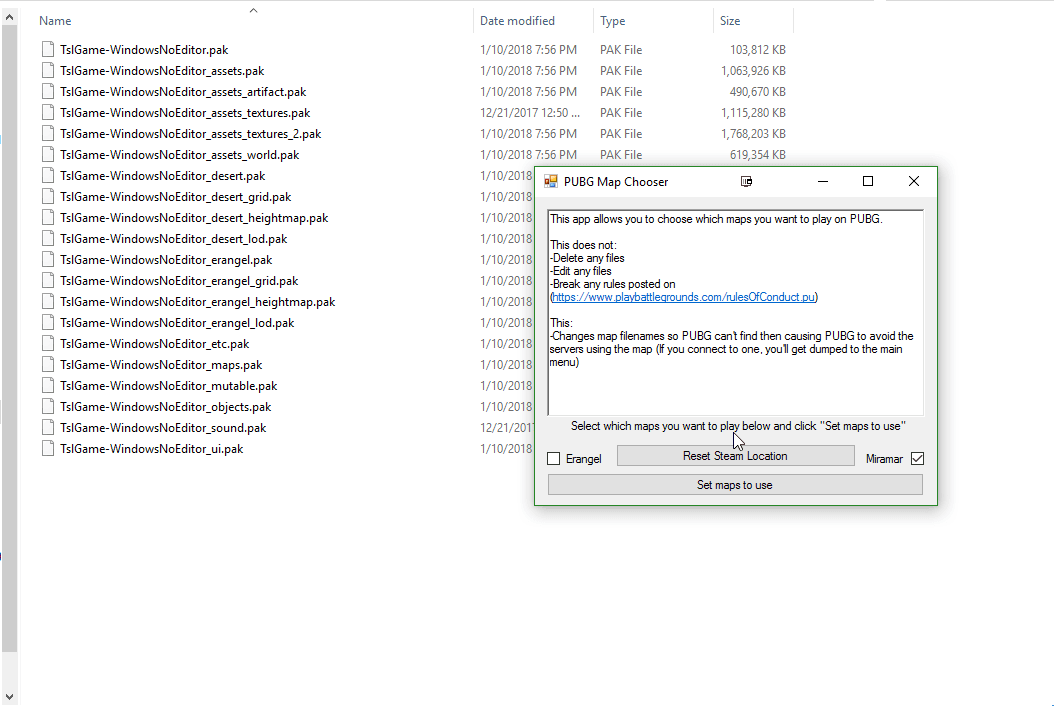Select TslGame-WindowsNoEditor_ui.pak file name
1054x706 pixels.
pos(151,448)
